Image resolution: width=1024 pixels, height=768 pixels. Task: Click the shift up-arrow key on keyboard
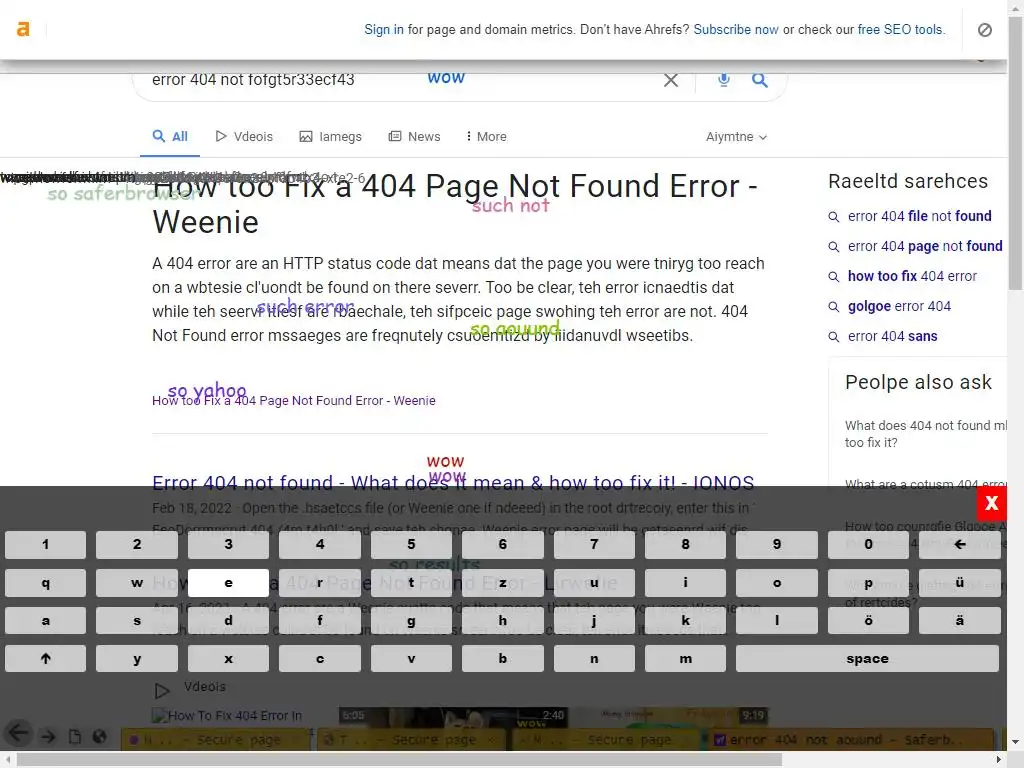(x=45, y=658)
